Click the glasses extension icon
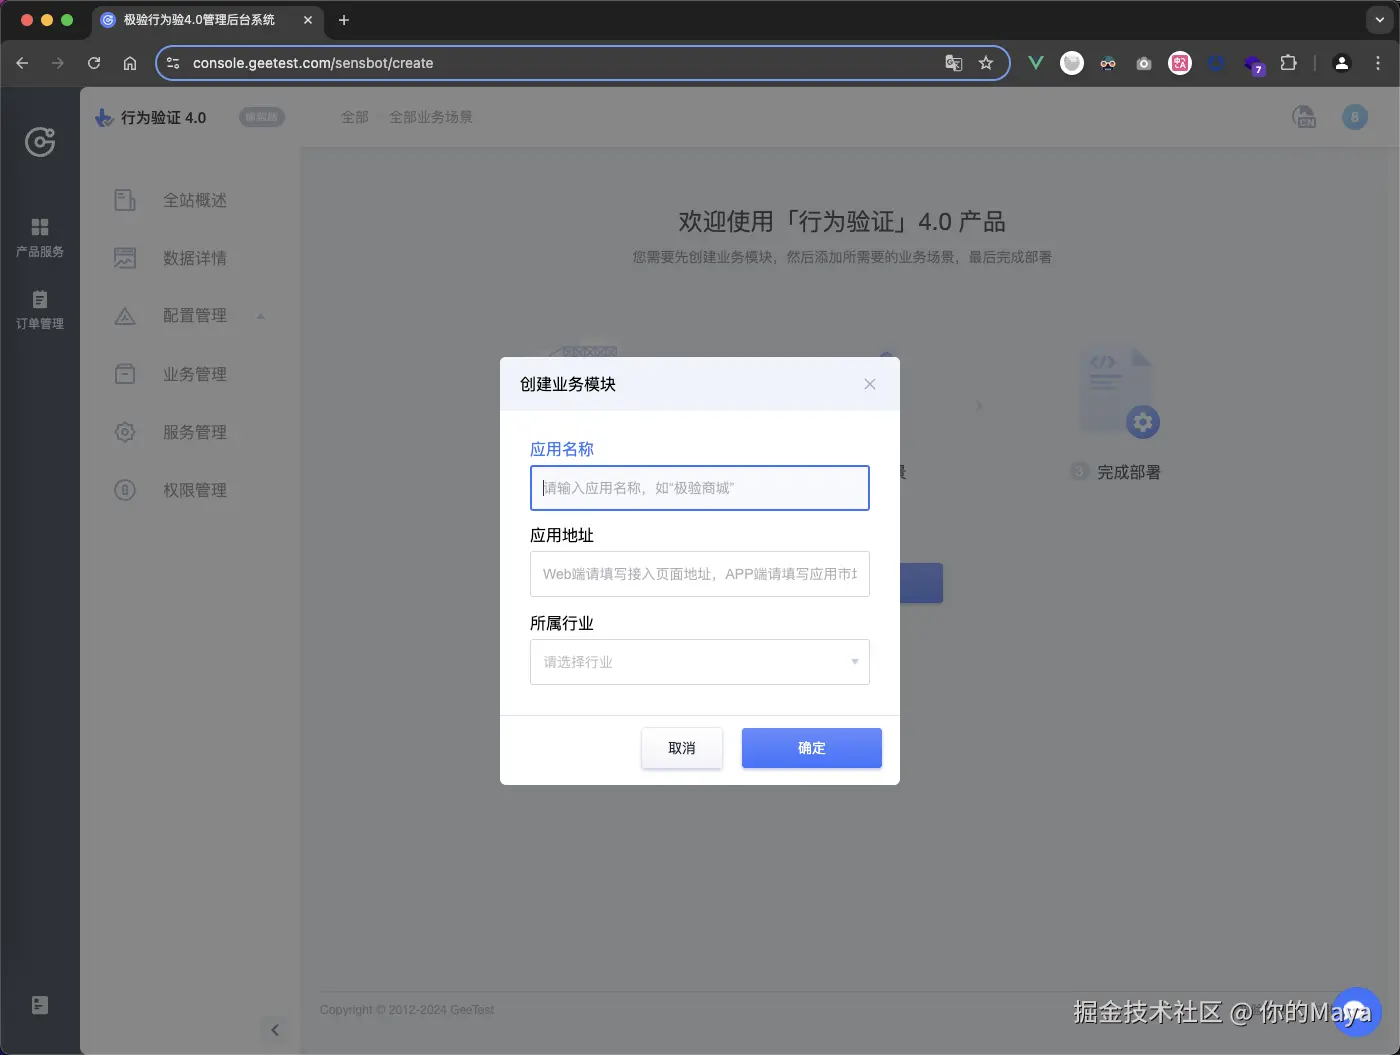The width and height of the screenshot is (1400, 1055). click(x=1108, y=63)
